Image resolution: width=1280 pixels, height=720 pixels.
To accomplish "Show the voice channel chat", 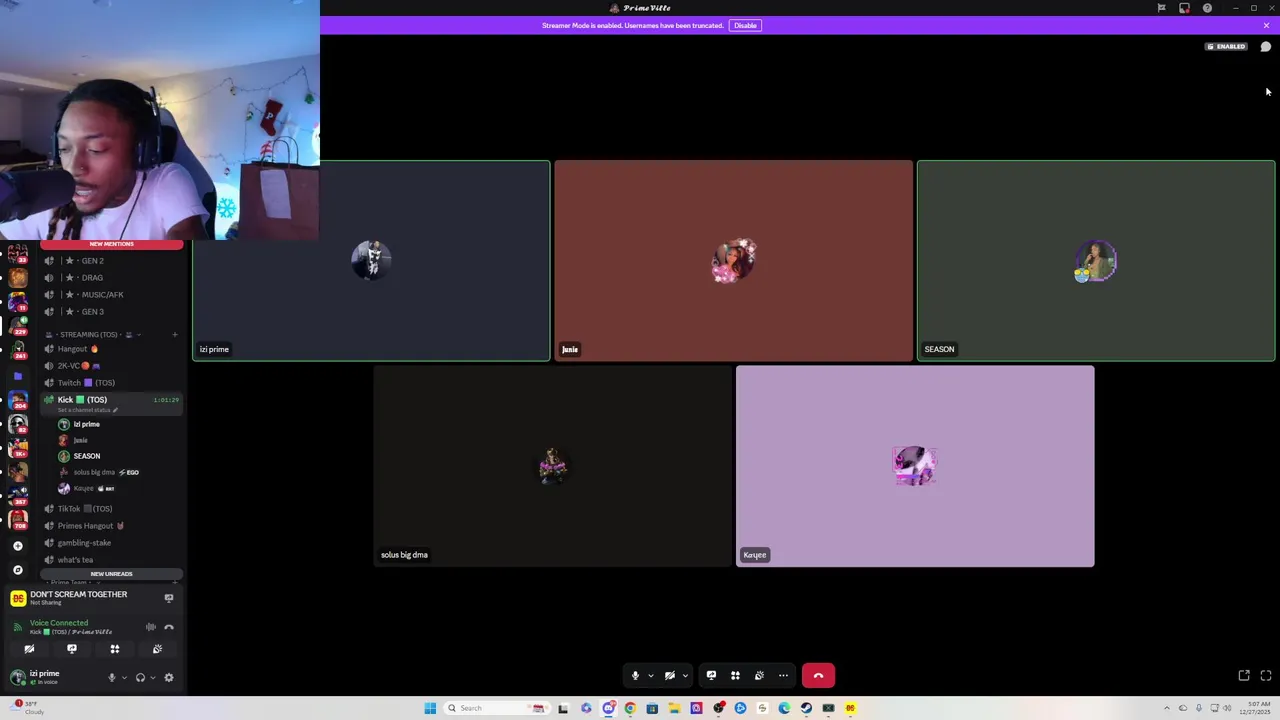I will tap(1265, 47).
